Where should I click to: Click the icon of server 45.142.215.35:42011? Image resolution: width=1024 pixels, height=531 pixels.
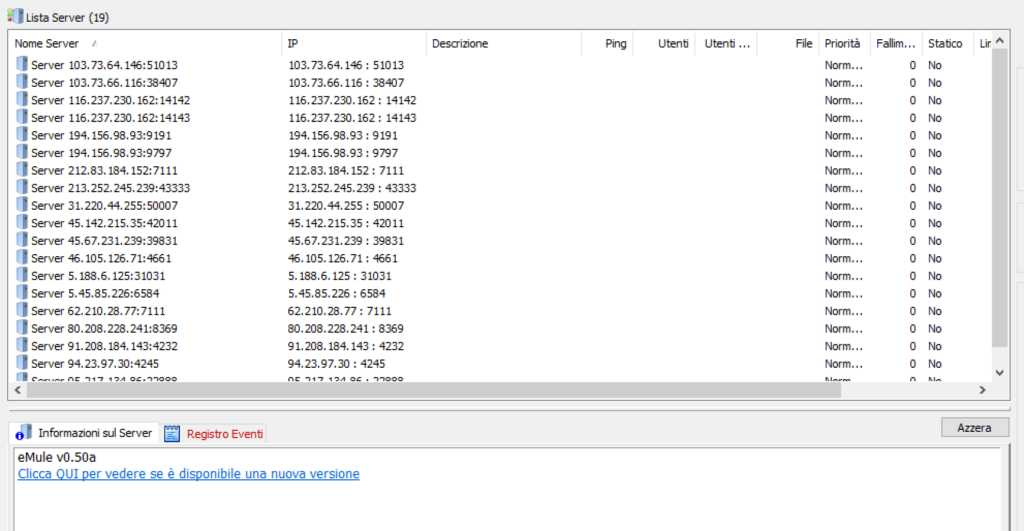22,223
